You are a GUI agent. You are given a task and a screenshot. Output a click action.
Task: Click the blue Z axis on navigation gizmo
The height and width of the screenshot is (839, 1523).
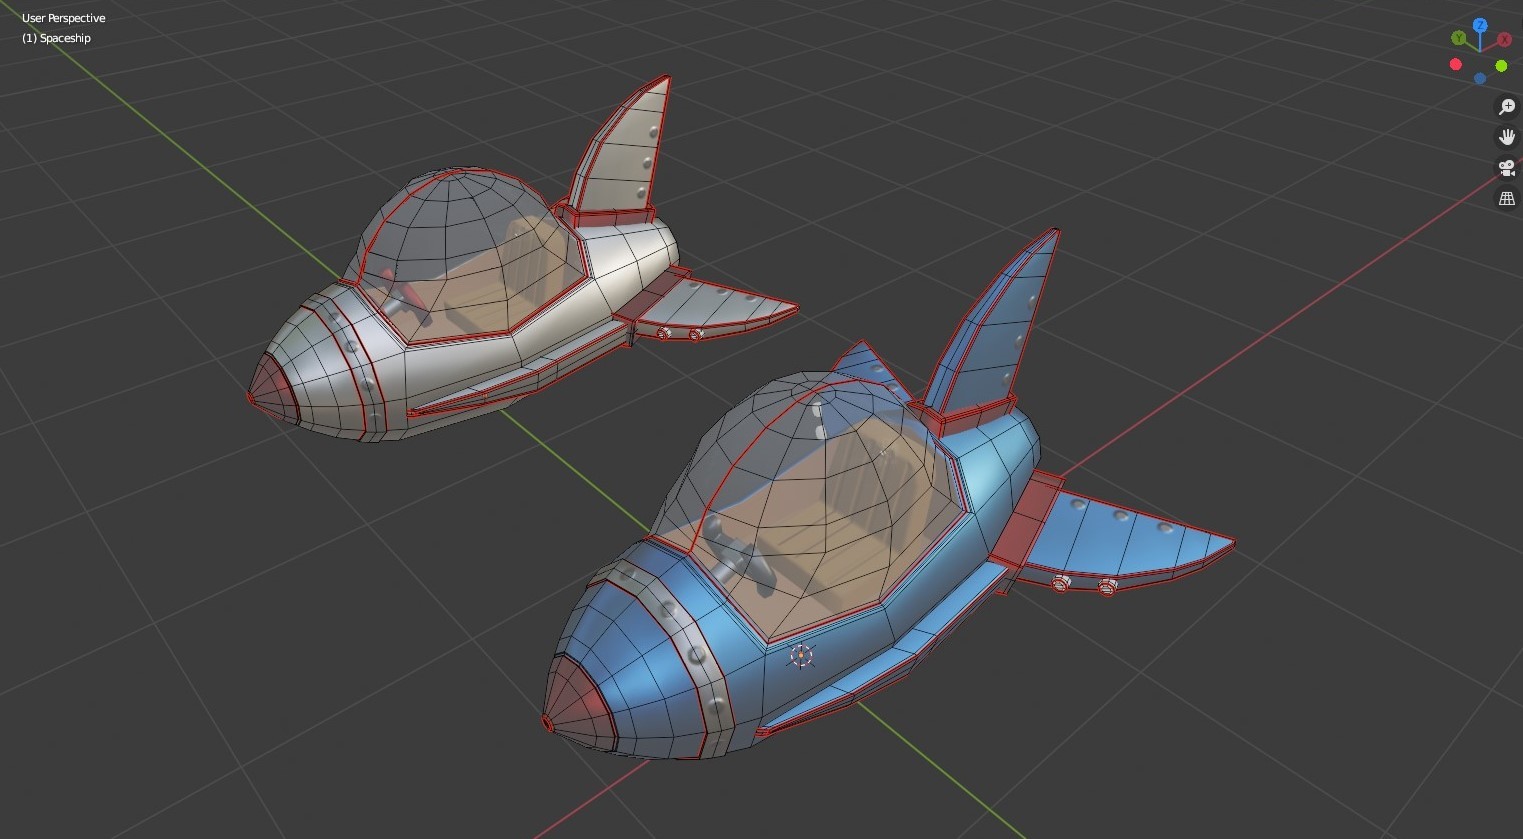point(1480,24)
